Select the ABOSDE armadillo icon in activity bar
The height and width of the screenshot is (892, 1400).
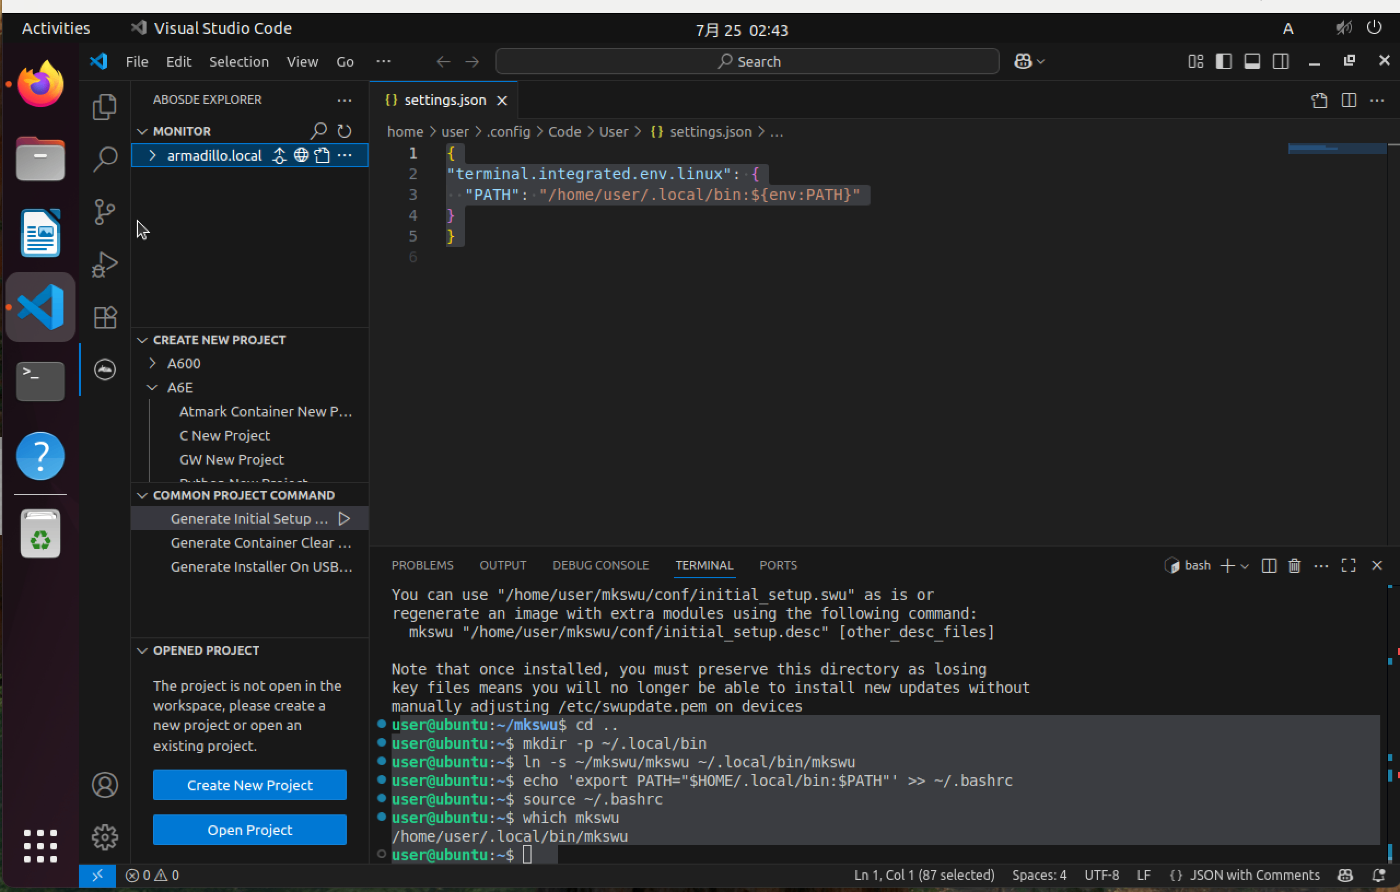click(105, 370)
